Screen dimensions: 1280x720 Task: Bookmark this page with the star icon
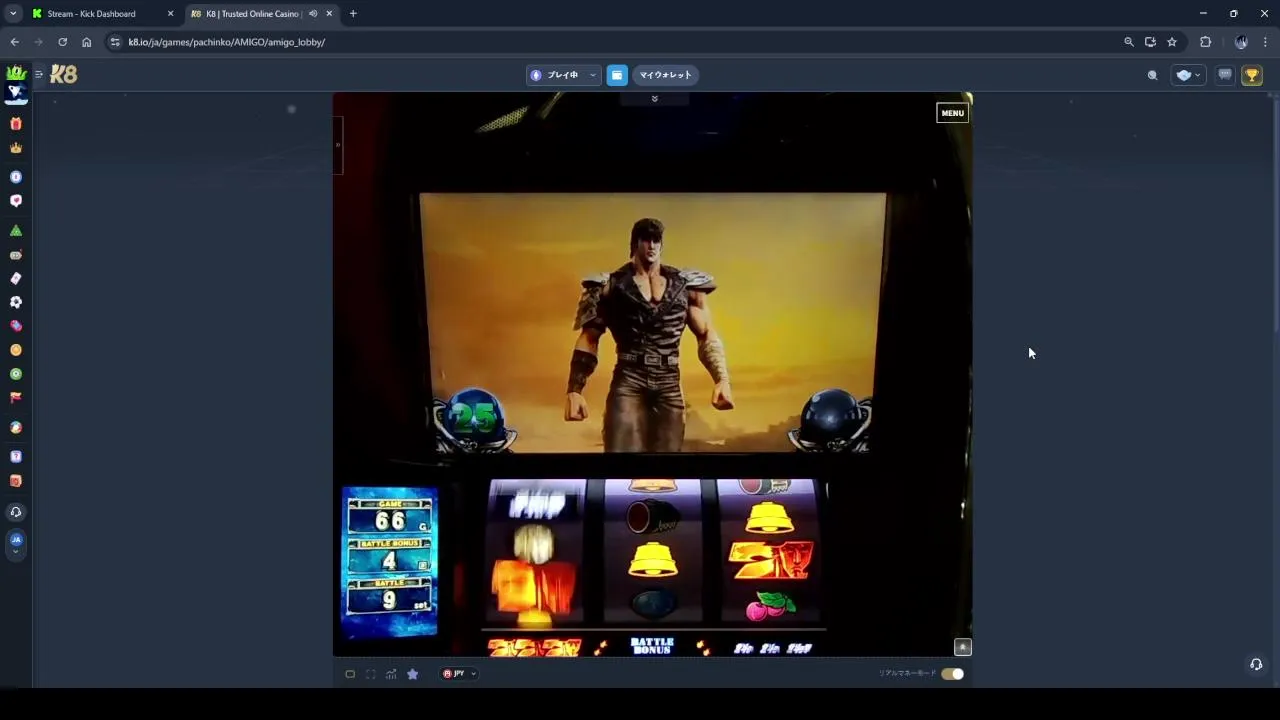click(x=1172, y=42)
